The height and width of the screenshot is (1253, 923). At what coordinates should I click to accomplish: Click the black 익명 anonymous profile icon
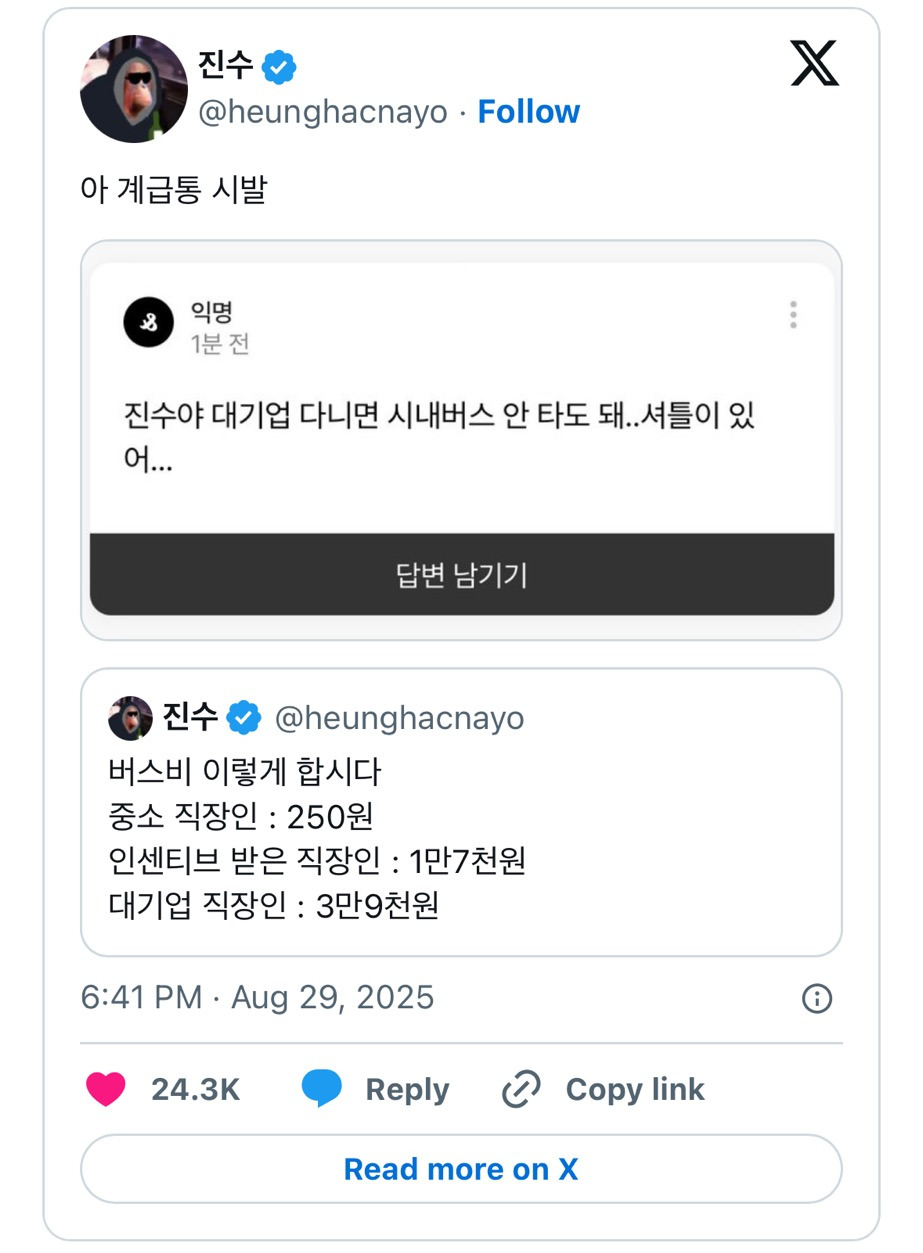(149, 322)
